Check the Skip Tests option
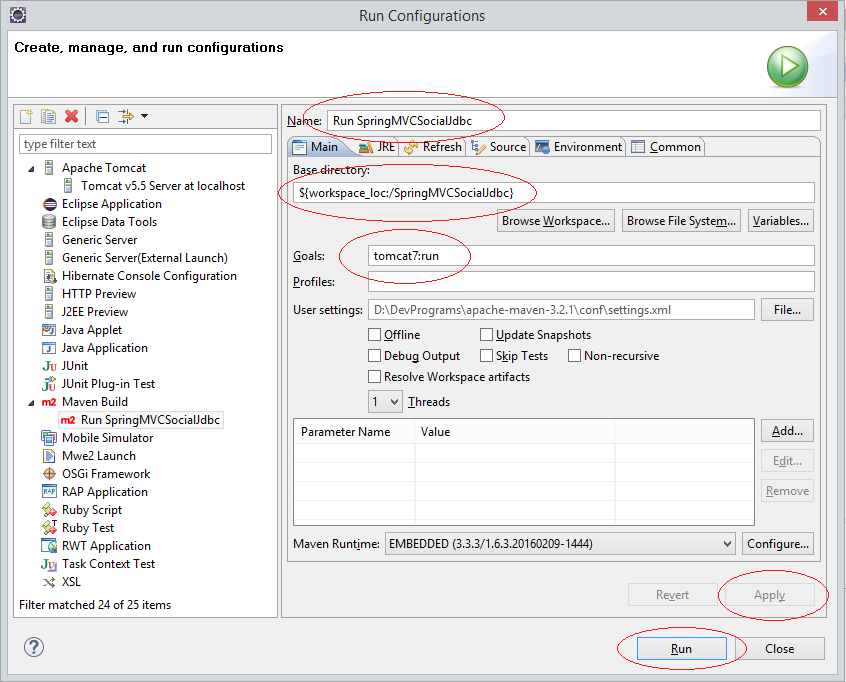The image size is (846, 682). click(x=486, y=356)
